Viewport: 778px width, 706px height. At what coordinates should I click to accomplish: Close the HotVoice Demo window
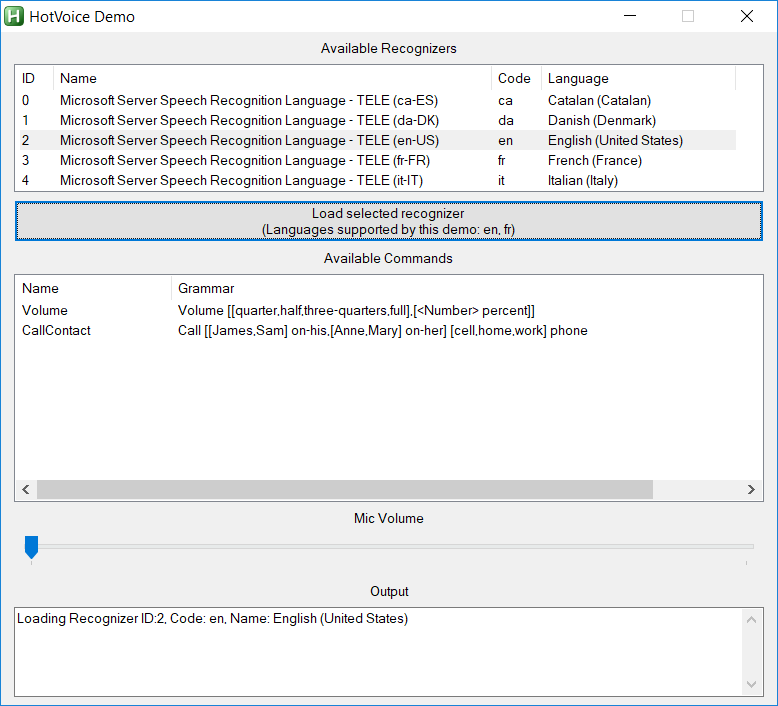[x=747, y=16]
